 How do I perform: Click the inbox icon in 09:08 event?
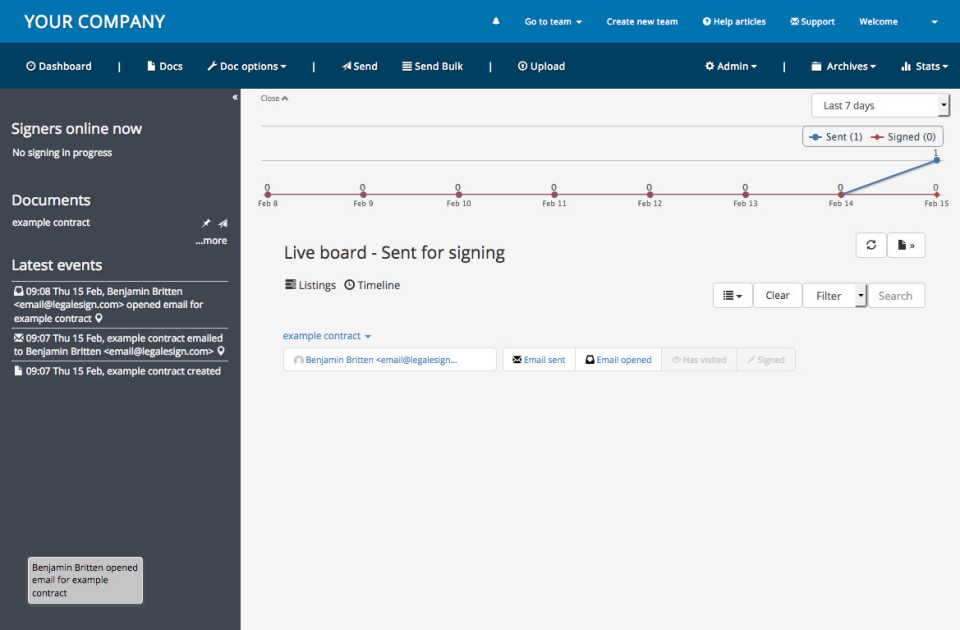pos(18,291)
